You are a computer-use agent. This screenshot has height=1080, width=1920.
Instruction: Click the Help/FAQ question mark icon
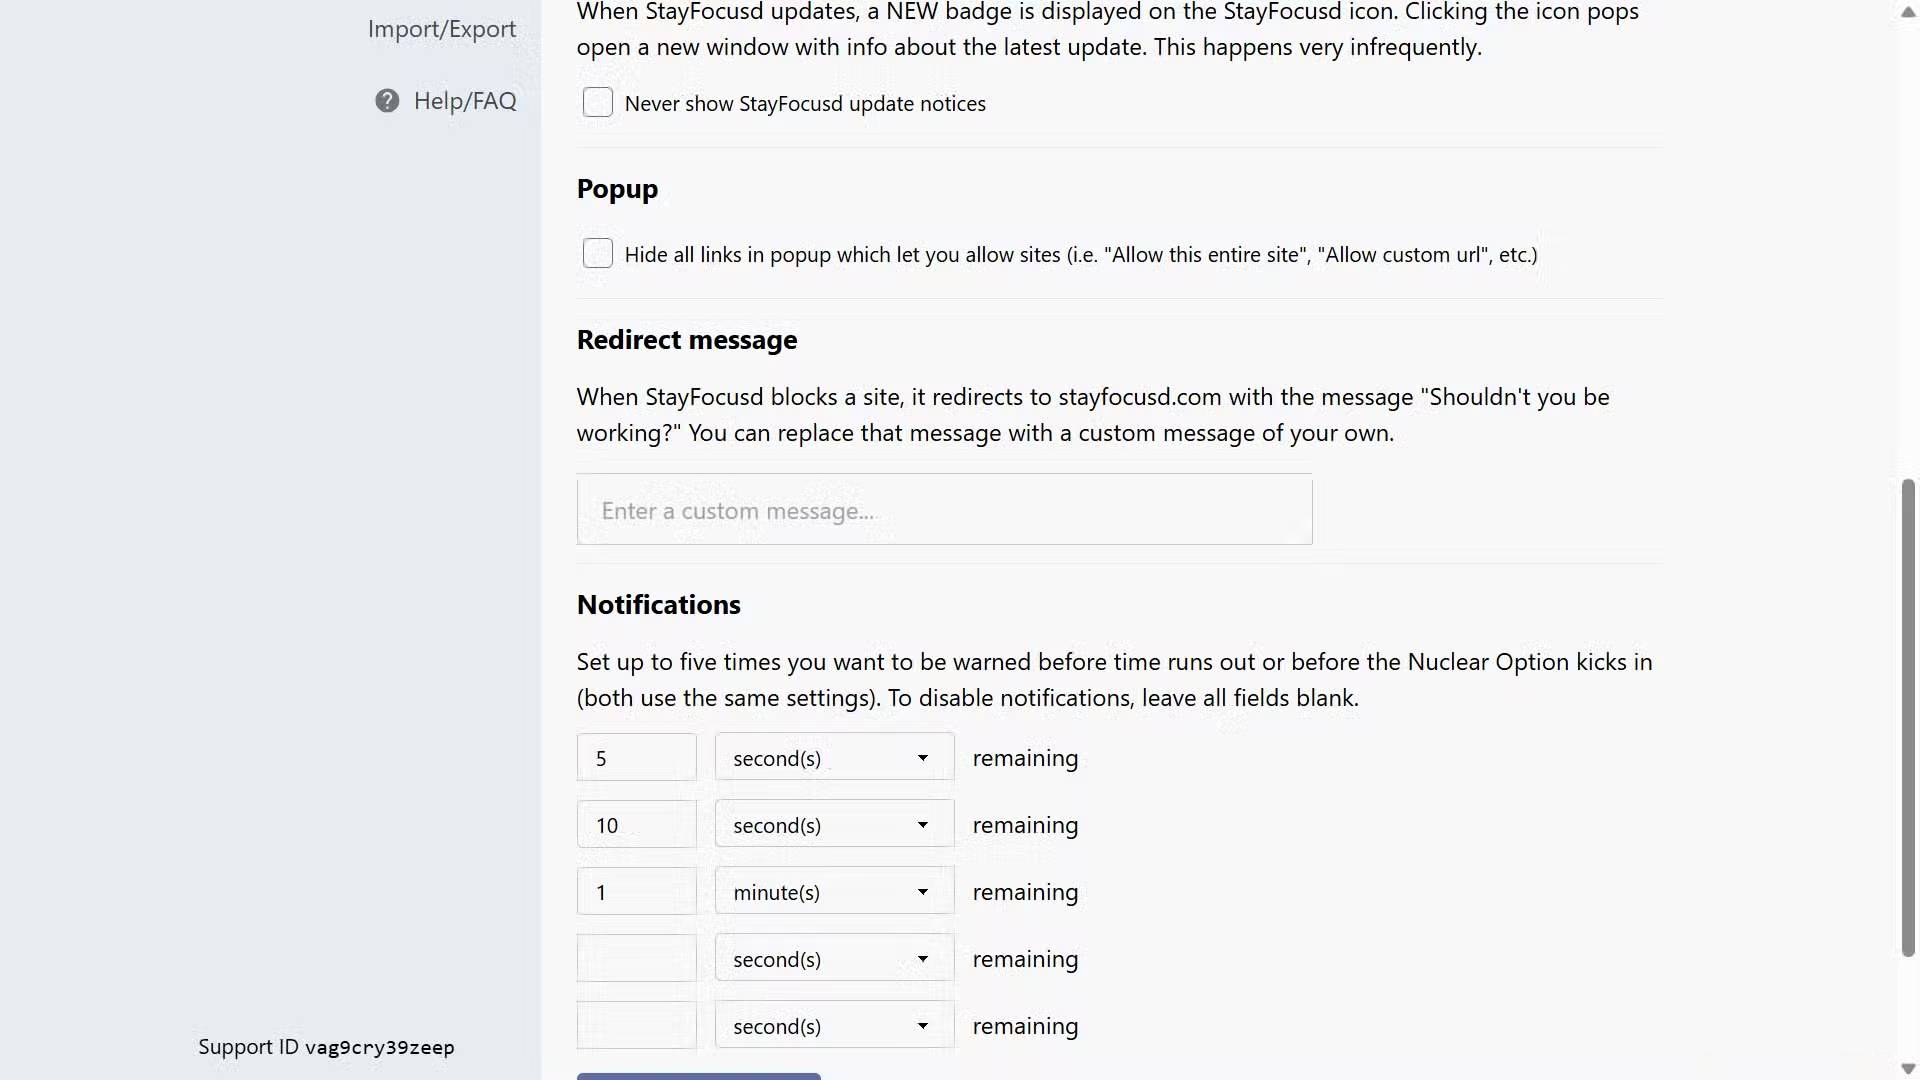(x=387, y=101)
